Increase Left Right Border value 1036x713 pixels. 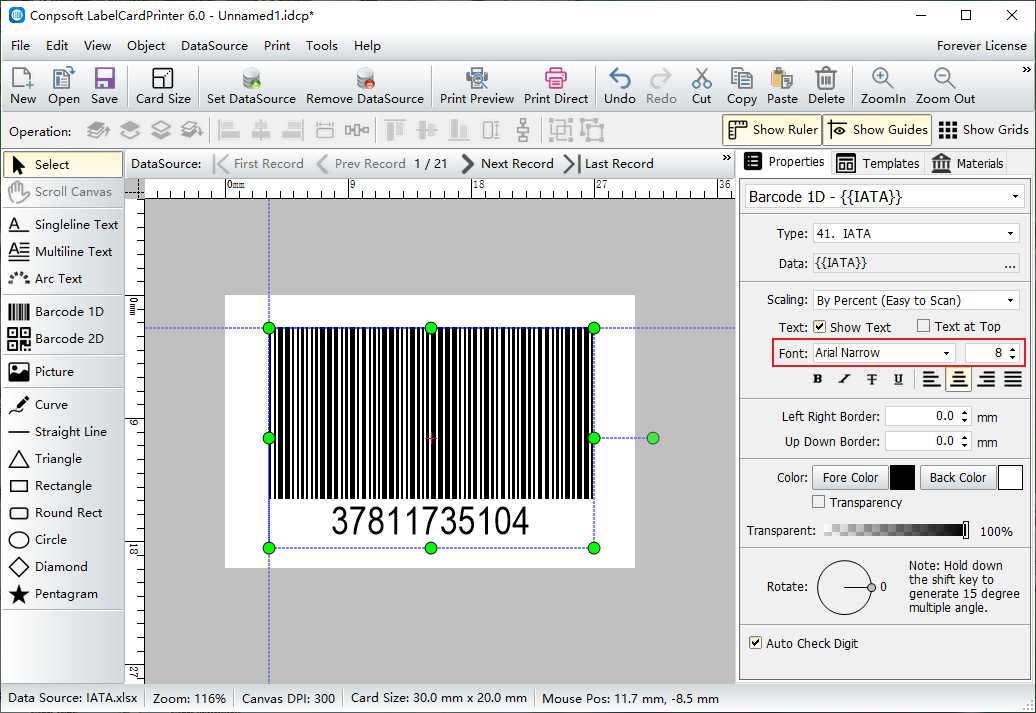click(965, 413)
